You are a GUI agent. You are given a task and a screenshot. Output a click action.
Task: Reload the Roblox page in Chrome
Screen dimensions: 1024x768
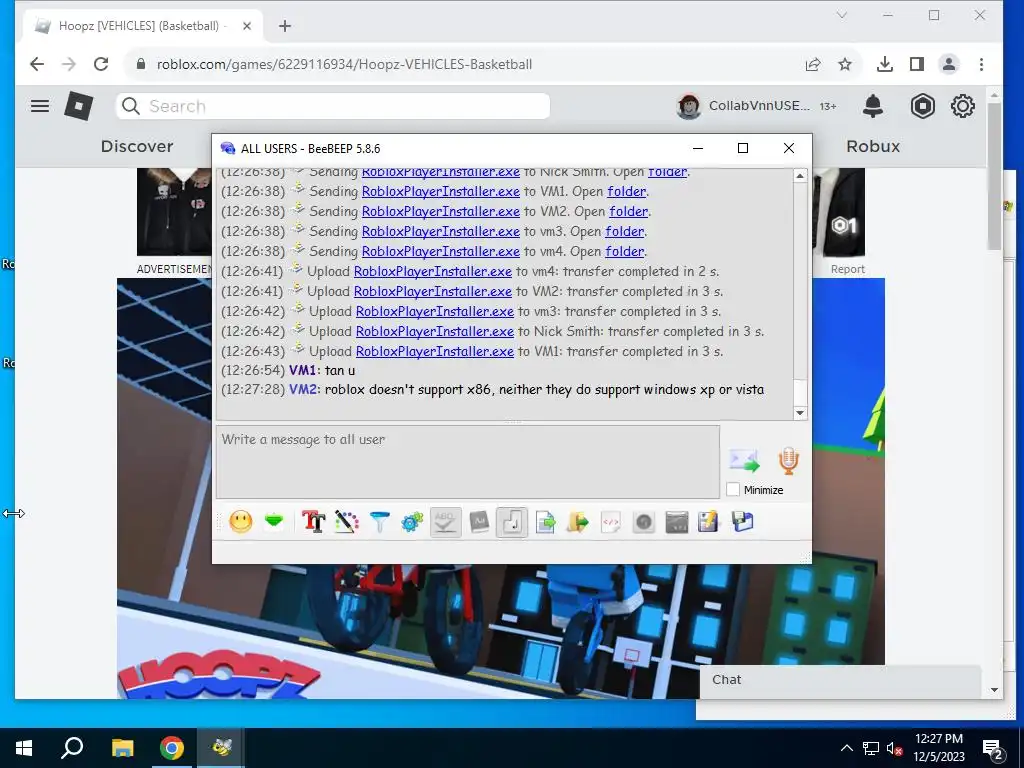click(101, 64)
